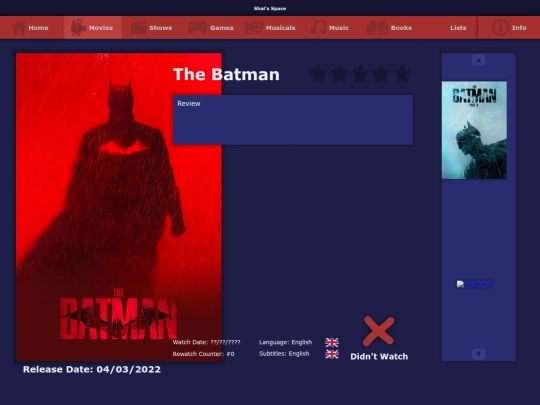The height and width of the screenshot is (405, 540).
Task: Go to the Books section
Action: point(389,28)
